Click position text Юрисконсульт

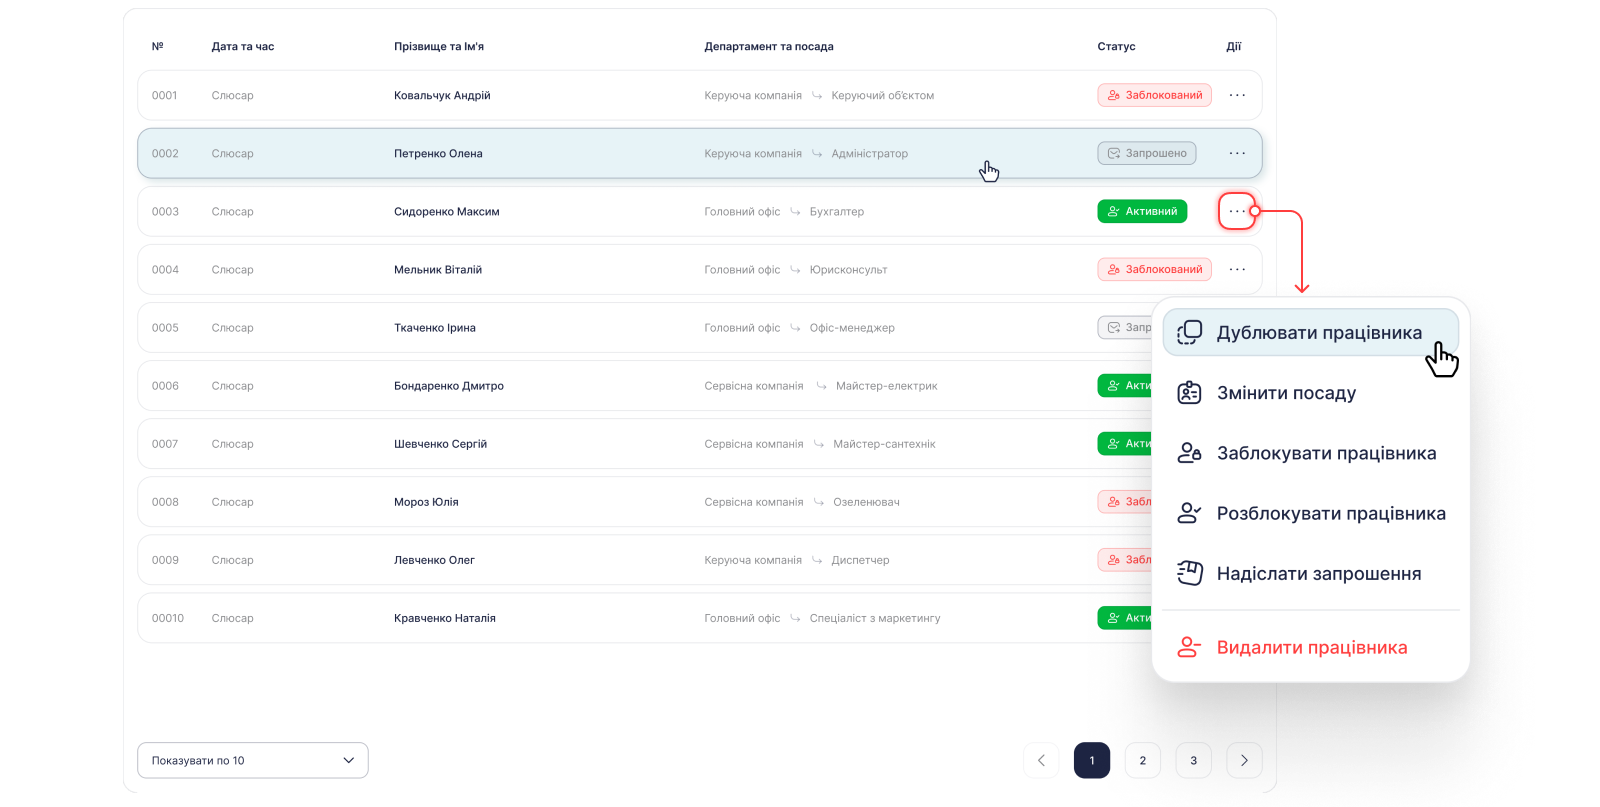coord(849,269)
